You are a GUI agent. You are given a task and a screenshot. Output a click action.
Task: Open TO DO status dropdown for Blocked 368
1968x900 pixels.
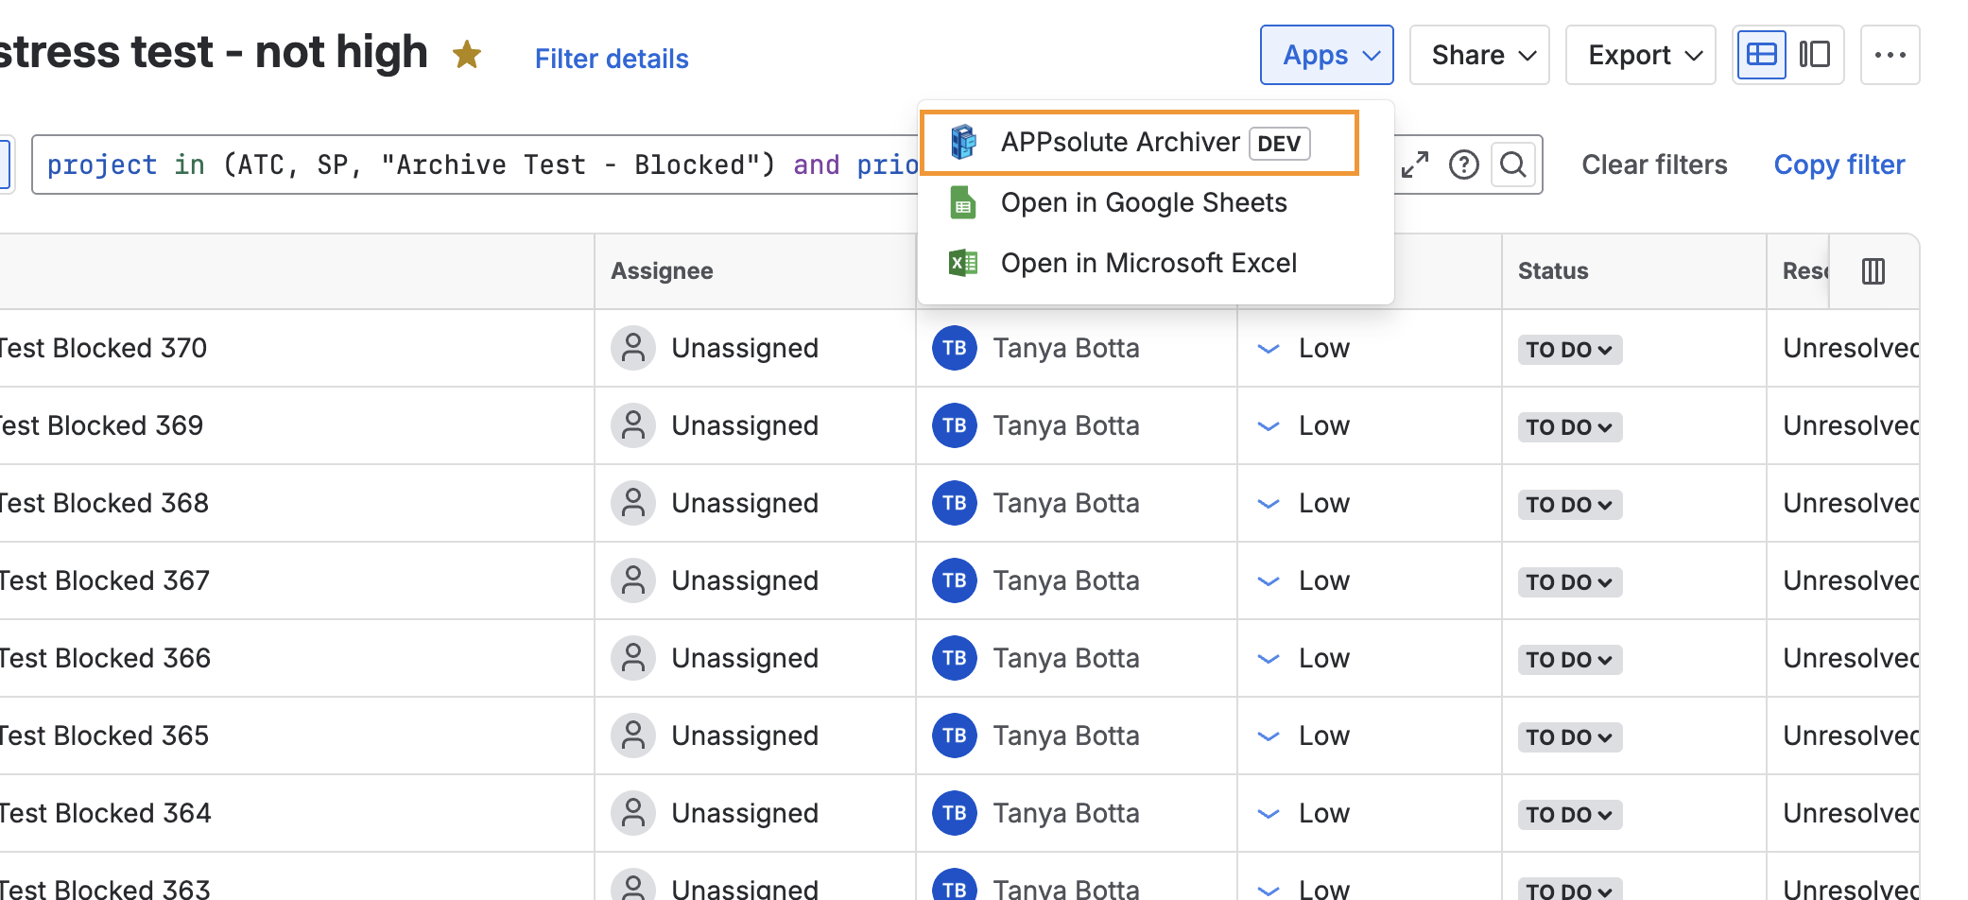[x=1569, y=504]
